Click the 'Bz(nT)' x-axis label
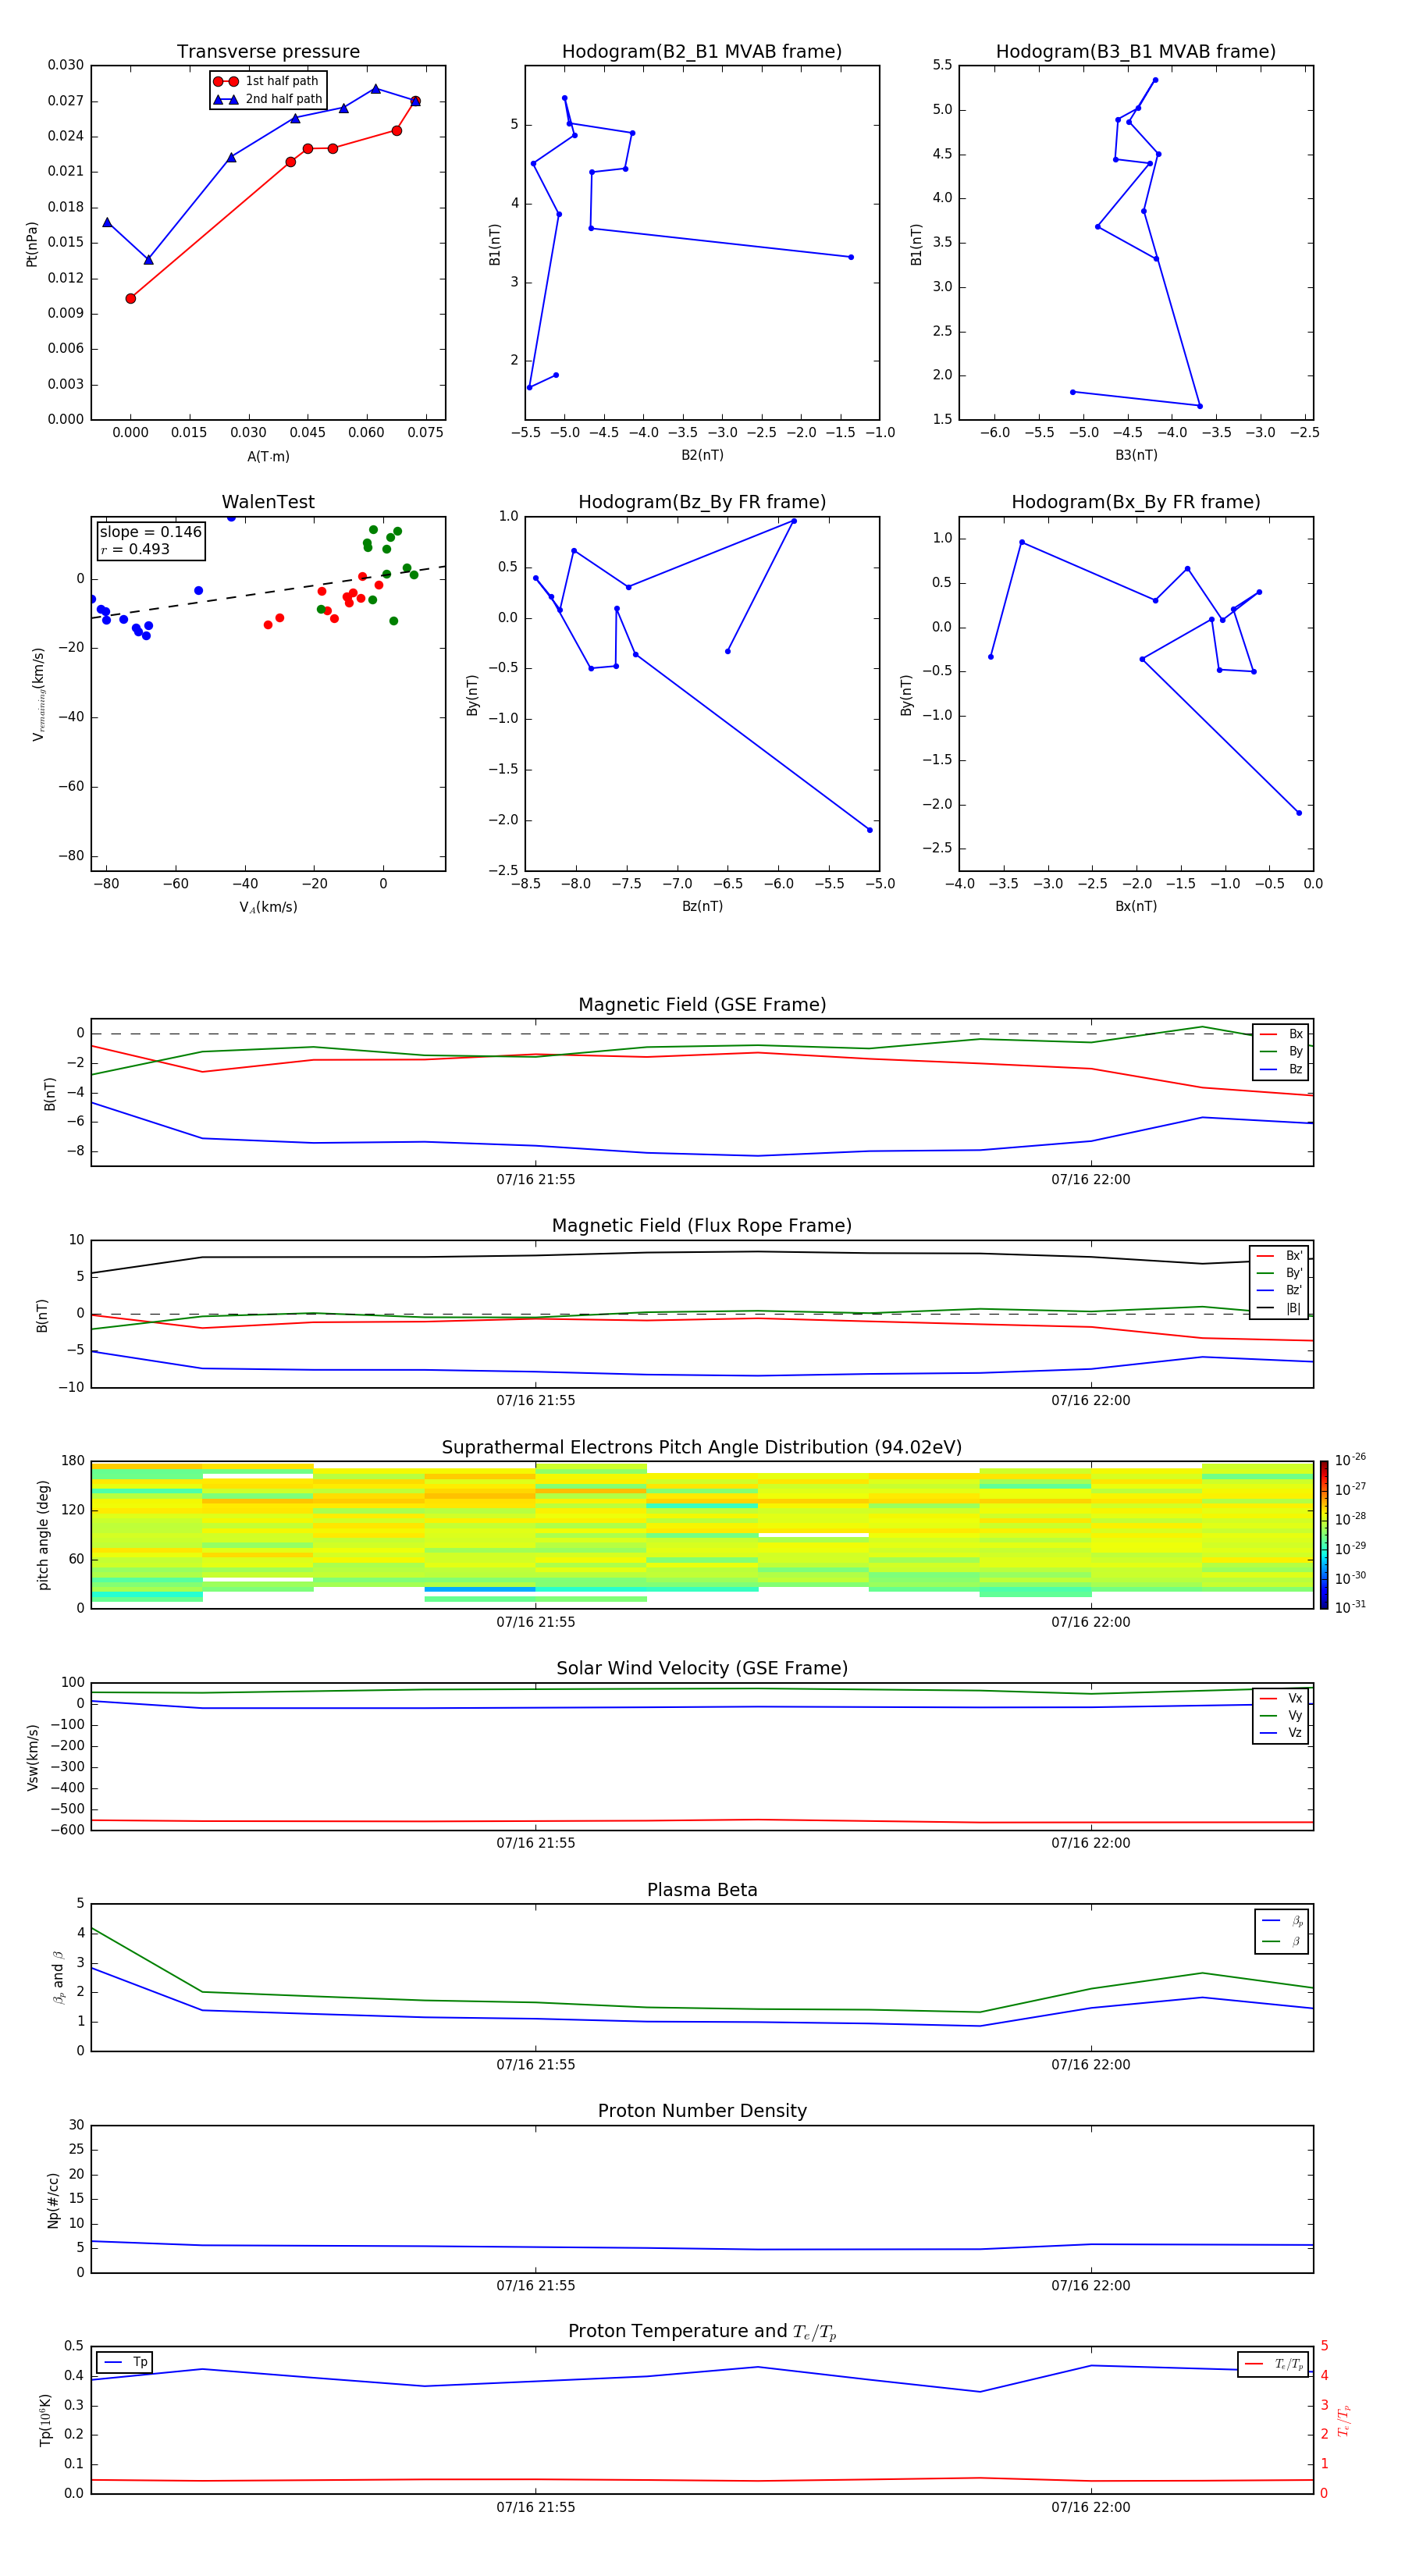Image resolution: width=1405 pixels, height=2576 pixels. [x=702, y=906]
